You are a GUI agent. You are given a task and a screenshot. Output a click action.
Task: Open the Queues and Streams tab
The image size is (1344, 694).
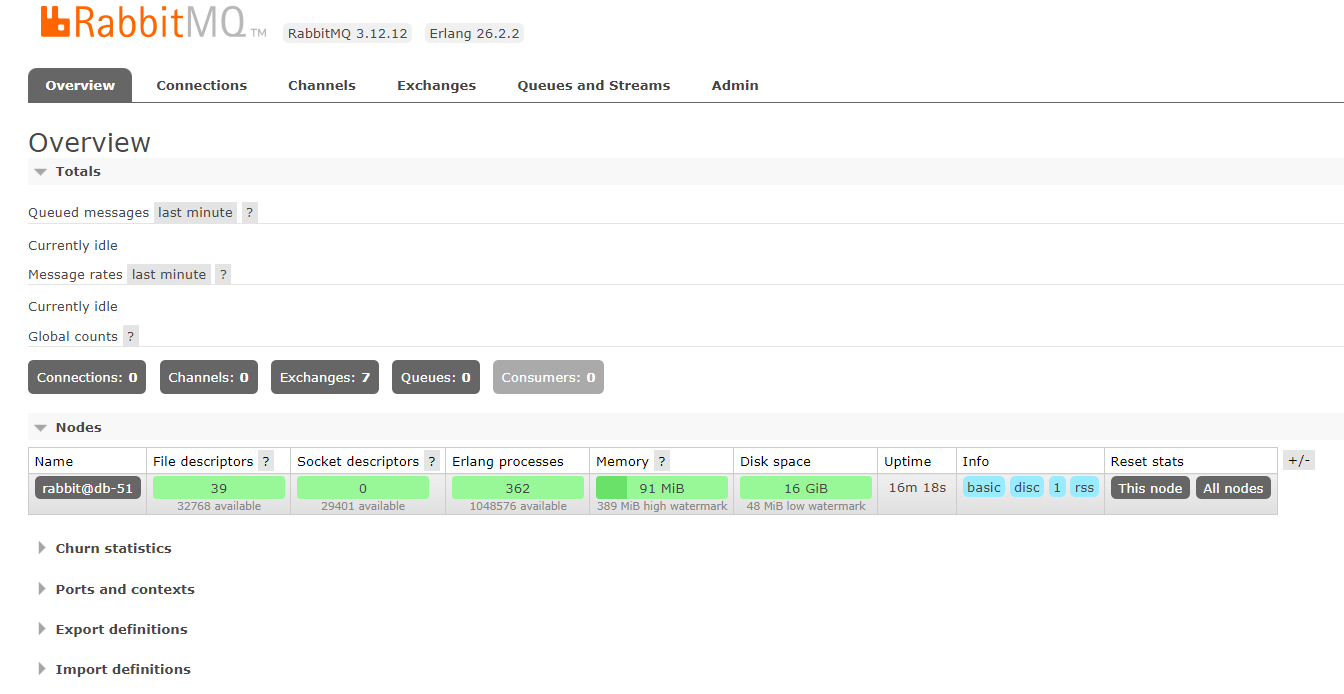(594, 85)
